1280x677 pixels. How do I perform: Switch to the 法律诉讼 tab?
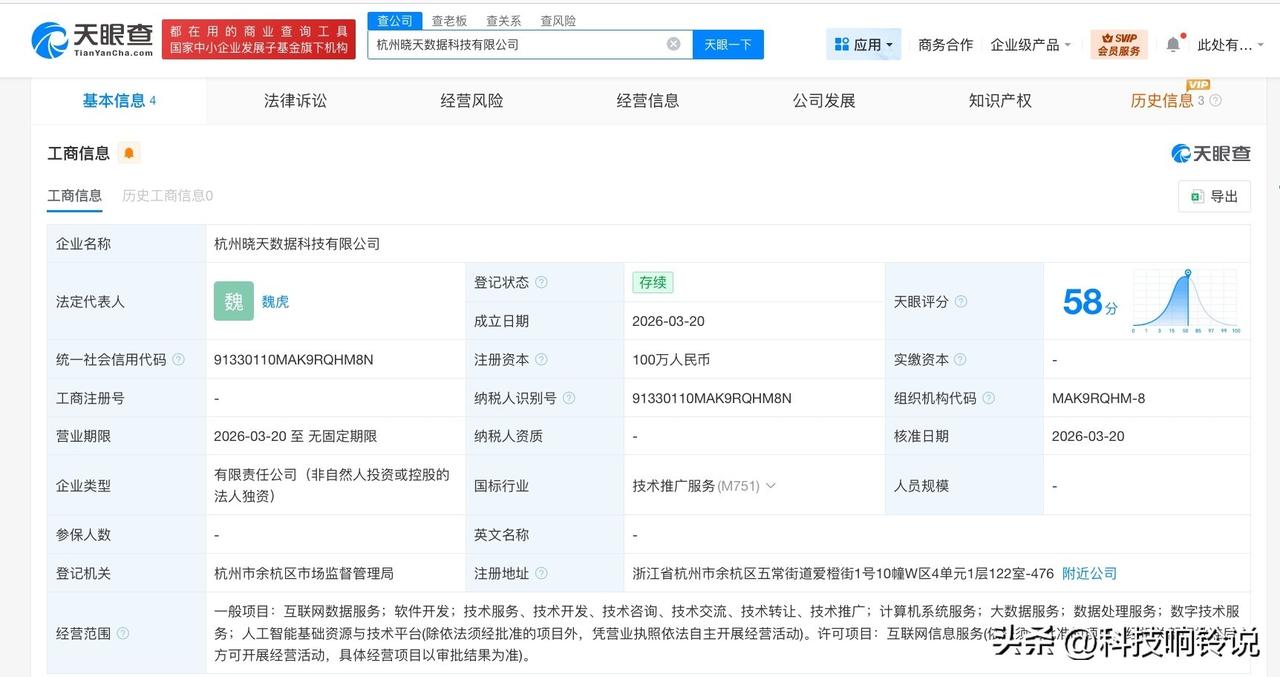click(295, 100)
